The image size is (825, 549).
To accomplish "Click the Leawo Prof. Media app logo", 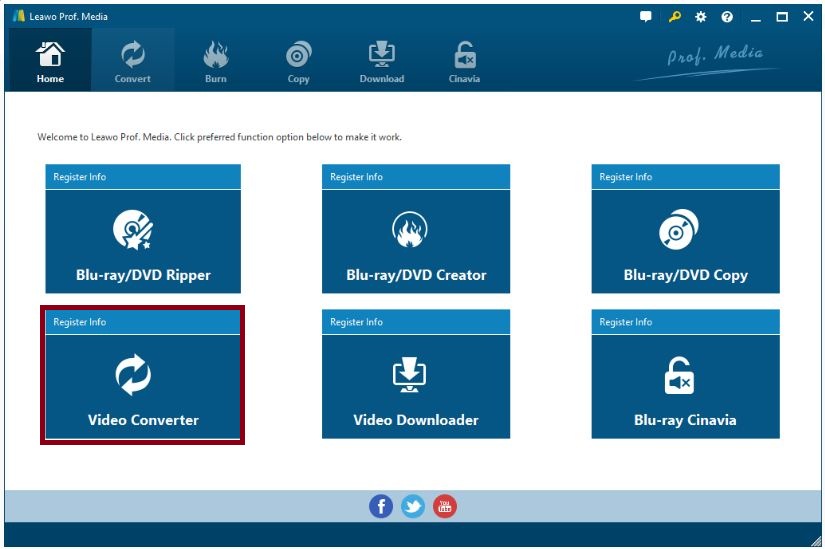I will click(x=17, y=17).
